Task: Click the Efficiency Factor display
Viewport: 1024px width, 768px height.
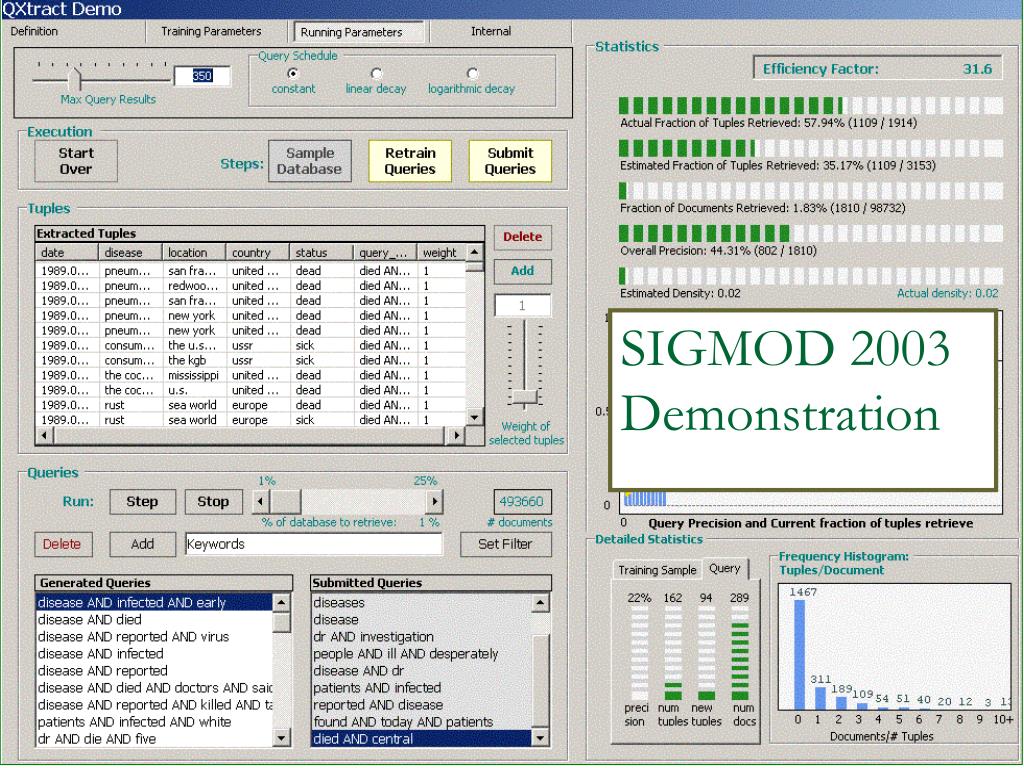Action: tap(877, 69)
